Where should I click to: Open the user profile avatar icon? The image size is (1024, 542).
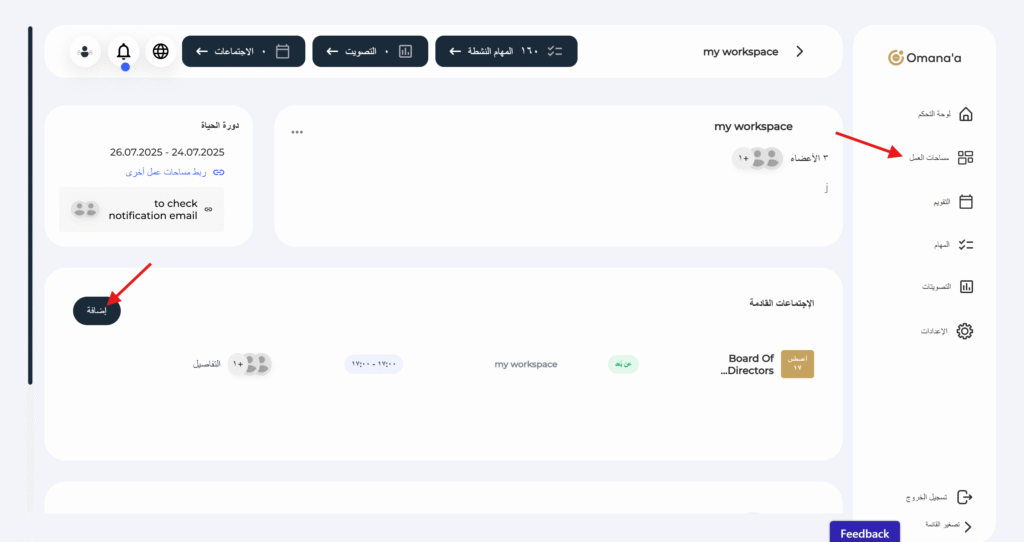click(x=85, y=51)
